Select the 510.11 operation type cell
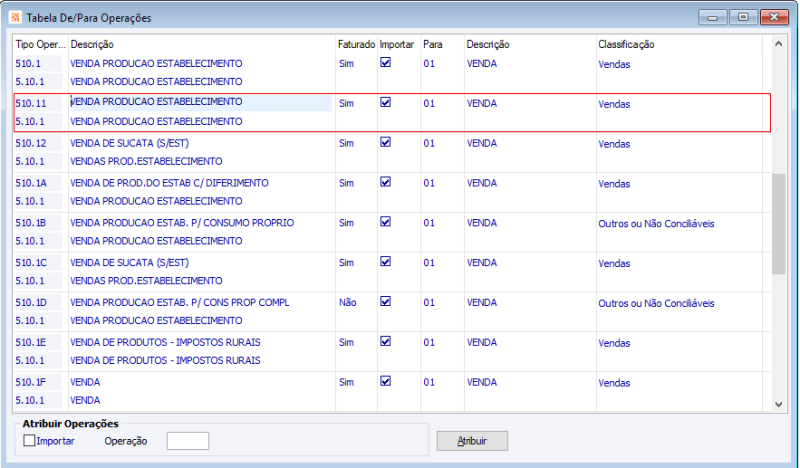 (x=38, y=103)
